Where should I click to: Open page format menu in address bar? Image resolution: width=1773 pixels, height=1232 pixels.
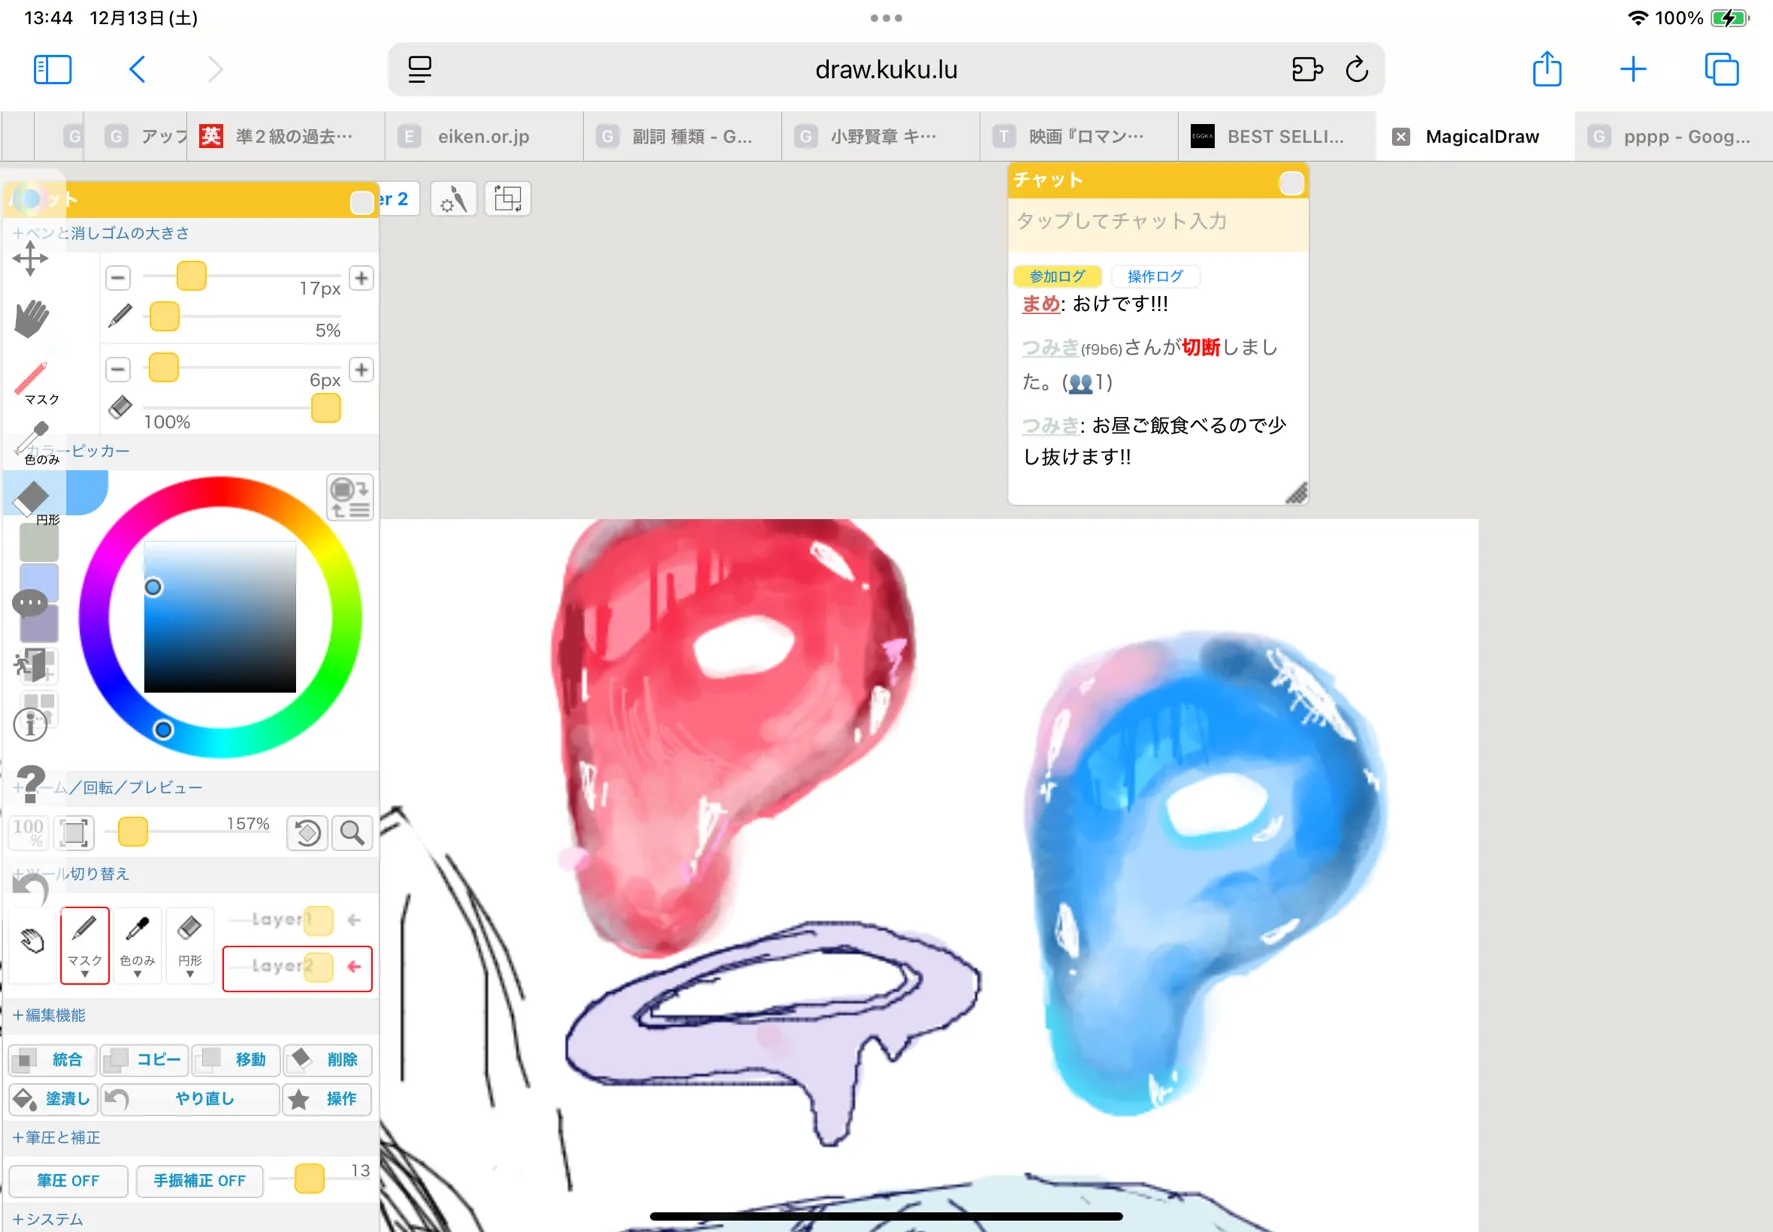[x=420, y=69]
